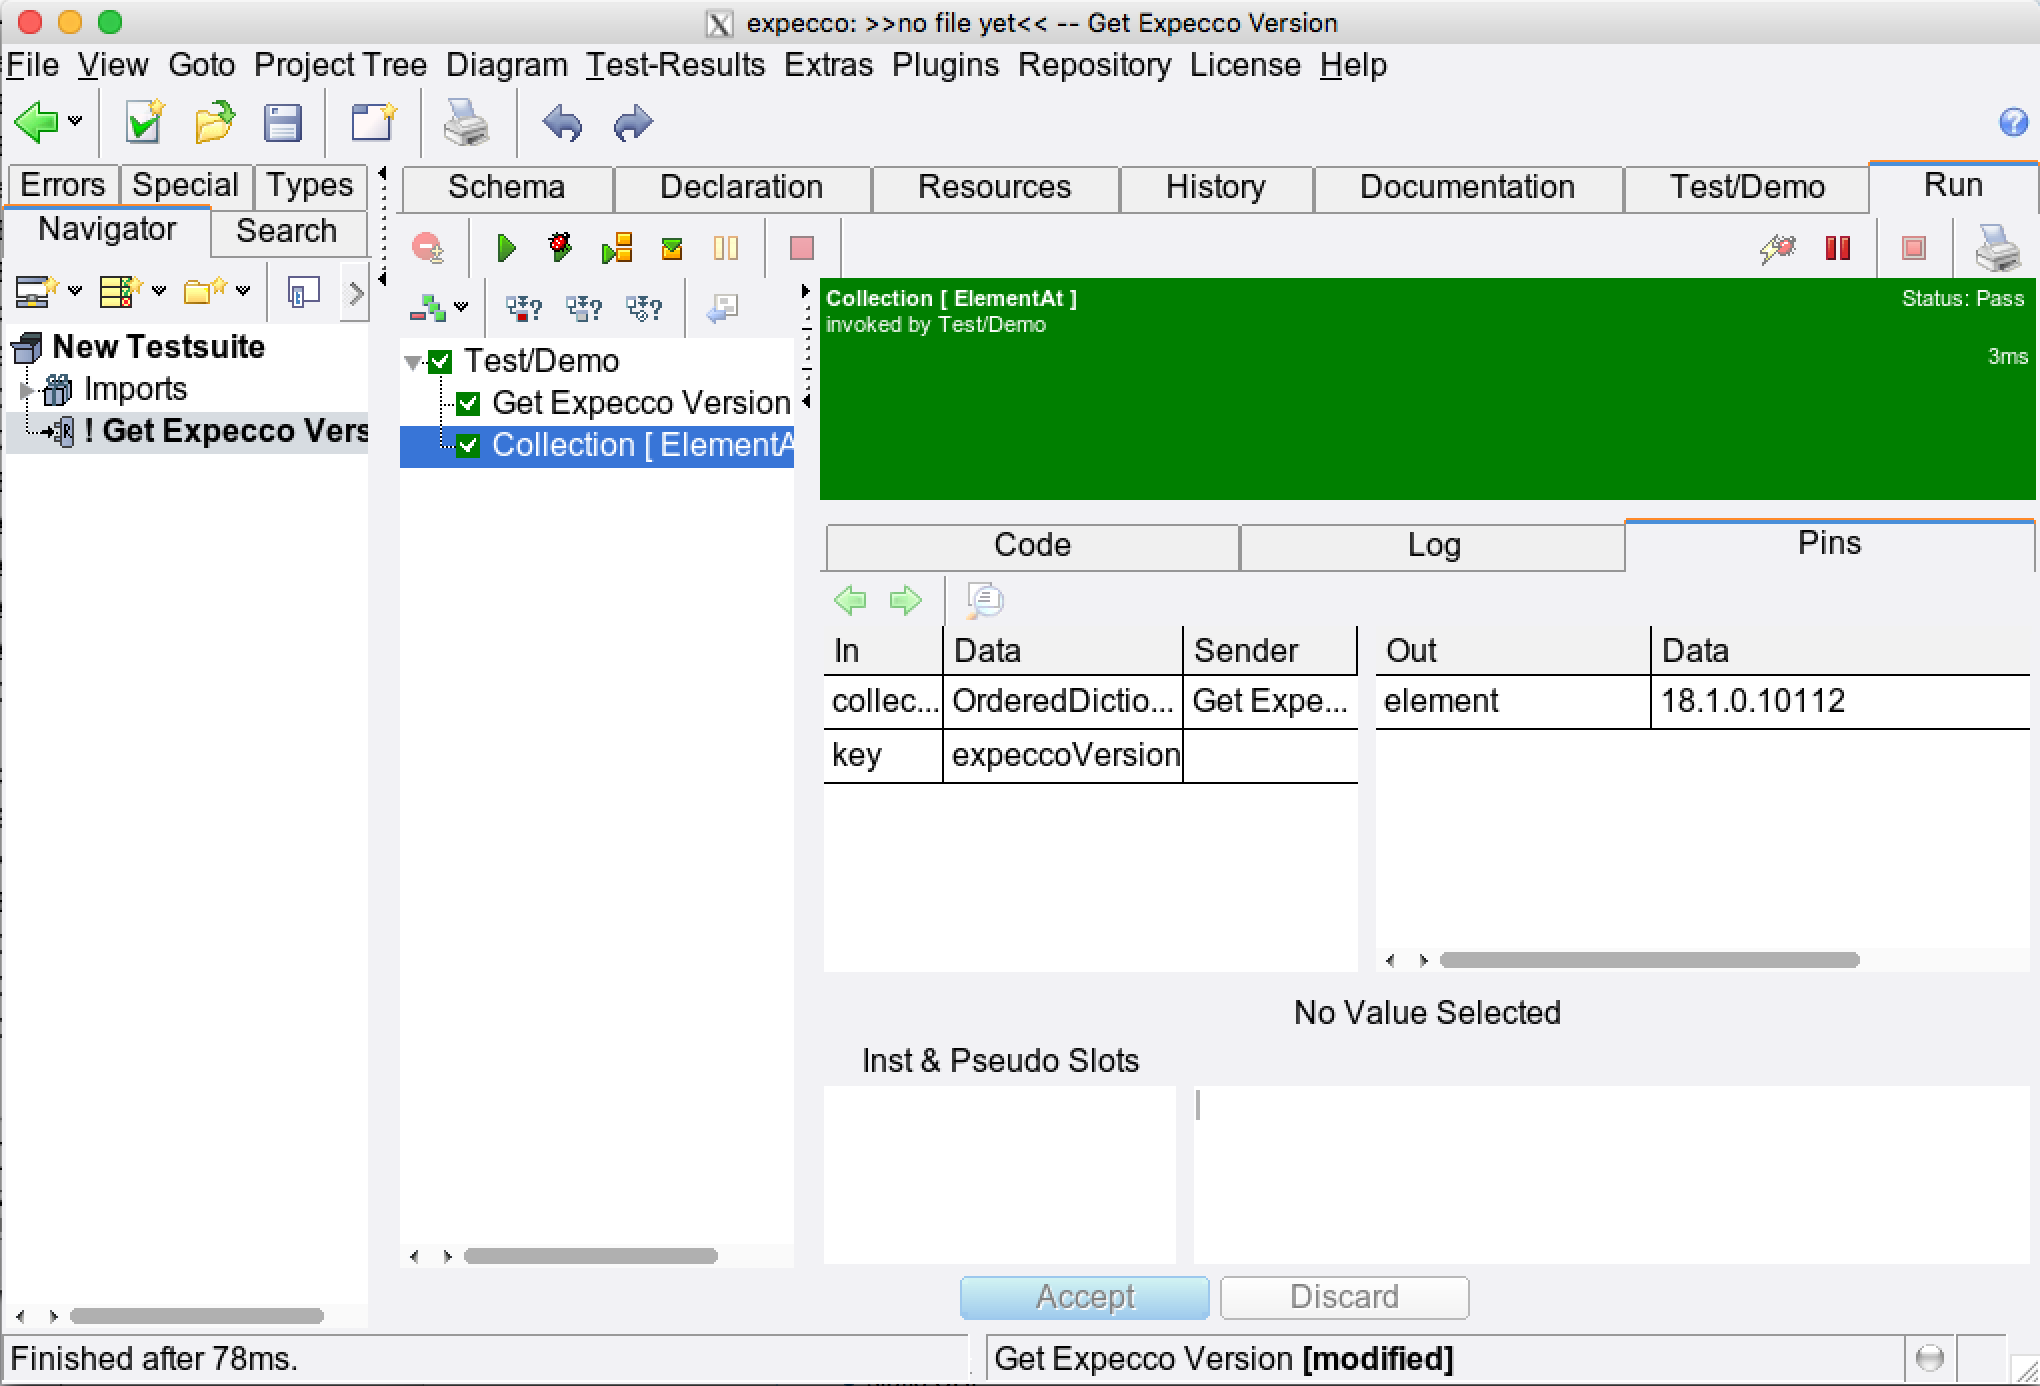Switch to the Log tab
The image size is (2040, 1386).
[x=1433, y=545]
